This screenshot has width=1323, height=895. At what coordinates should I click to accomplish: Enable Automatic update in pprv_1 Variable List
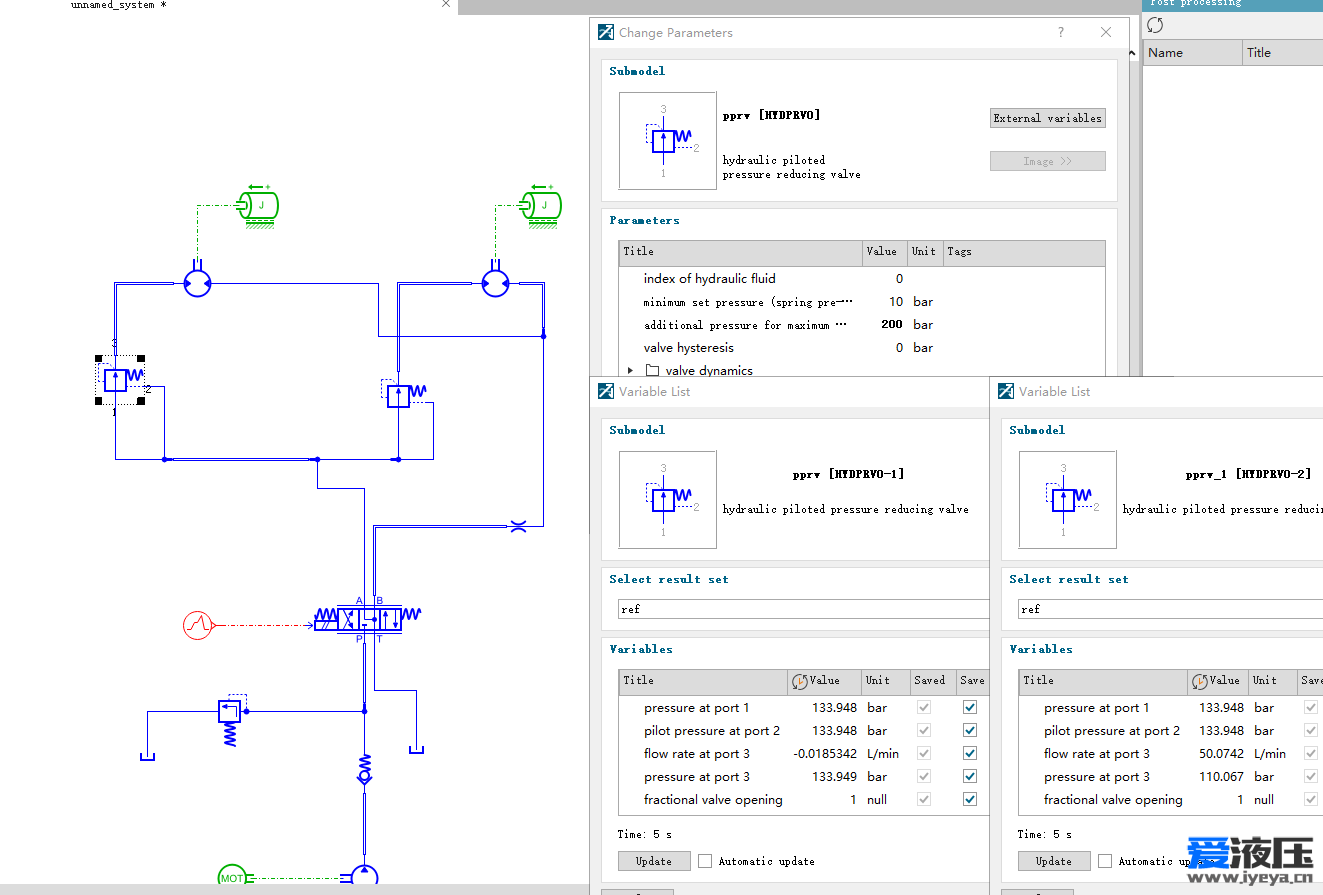tap(1105, 861)
